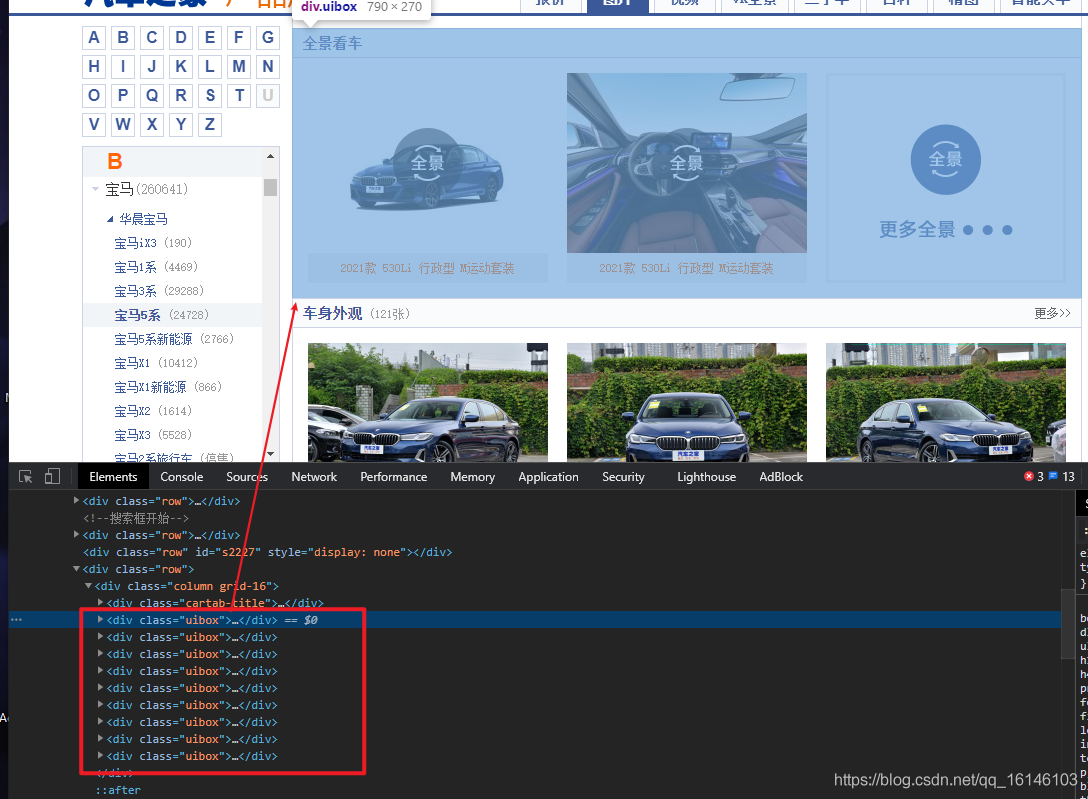Select brand letter M in the alphabet grid

(239, 67)
